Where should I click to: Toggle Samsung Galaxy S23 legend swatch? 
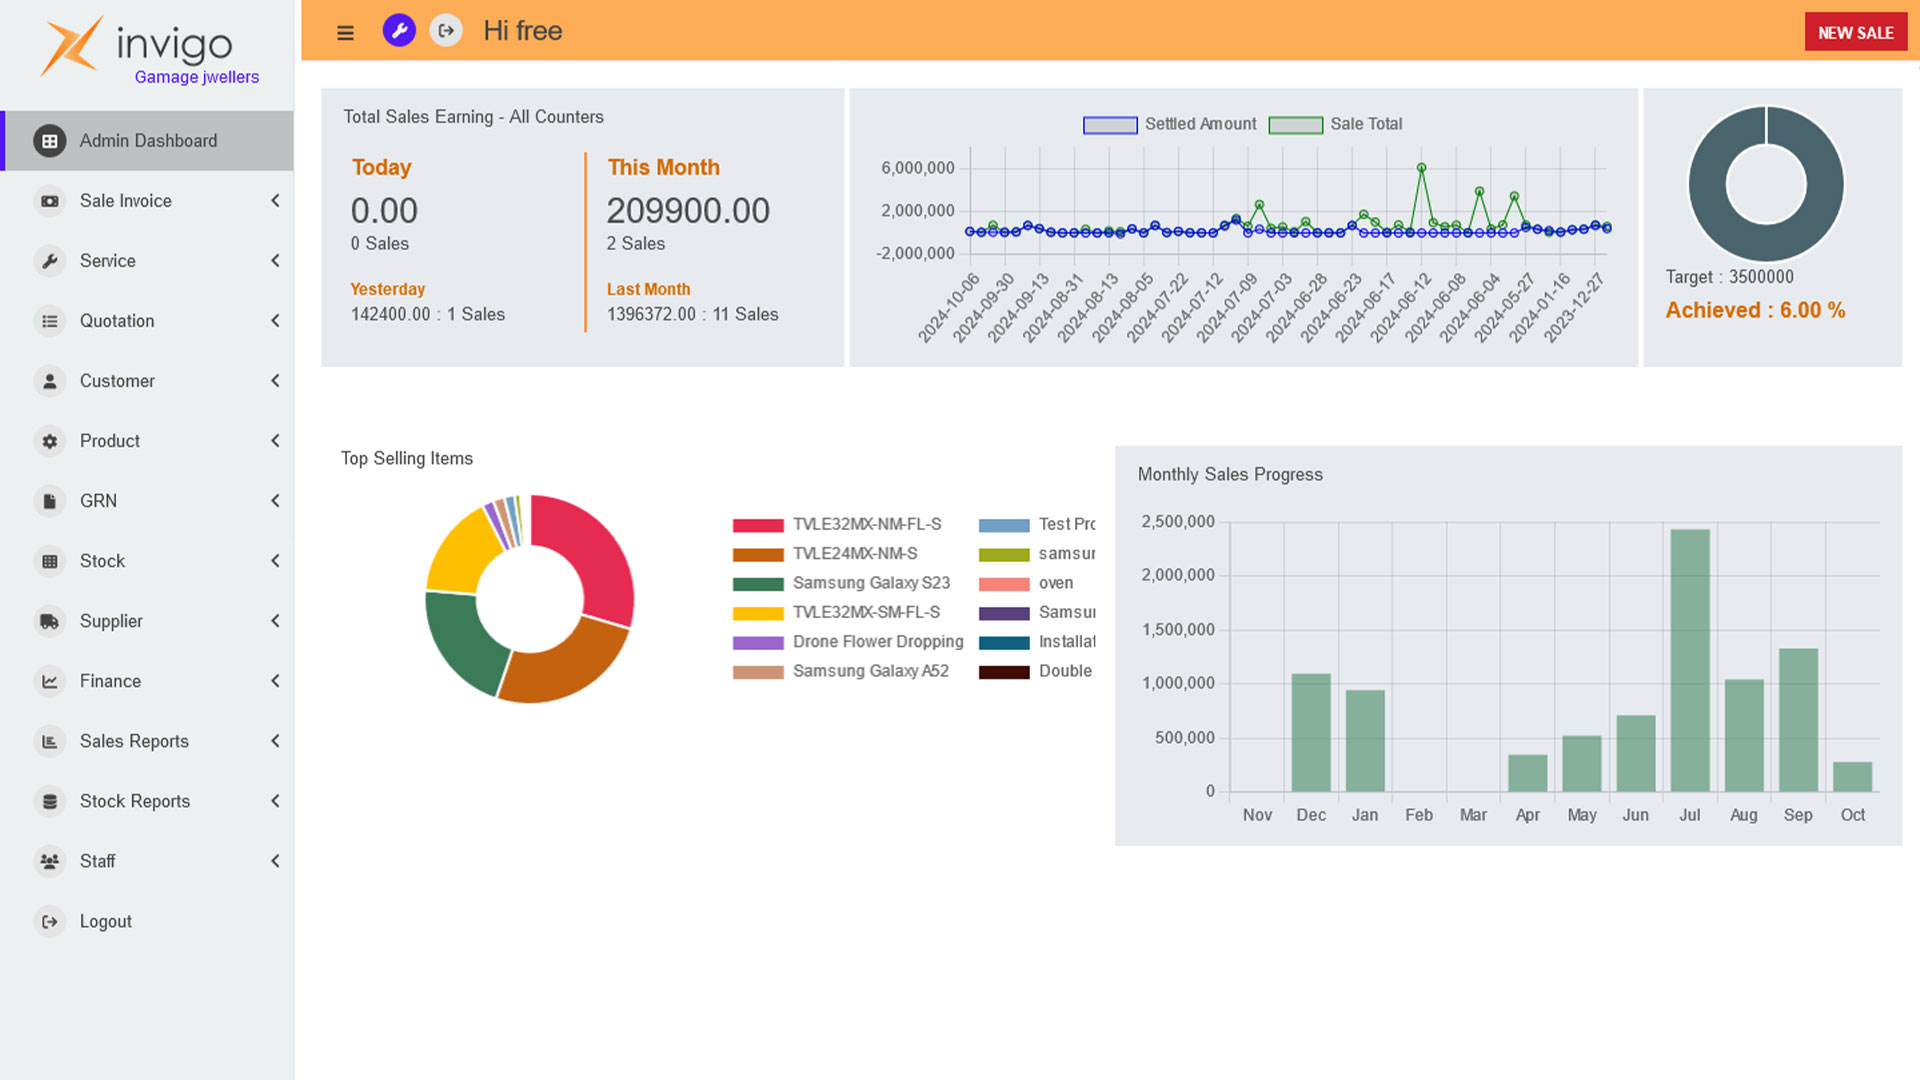[x=758, y=584]
